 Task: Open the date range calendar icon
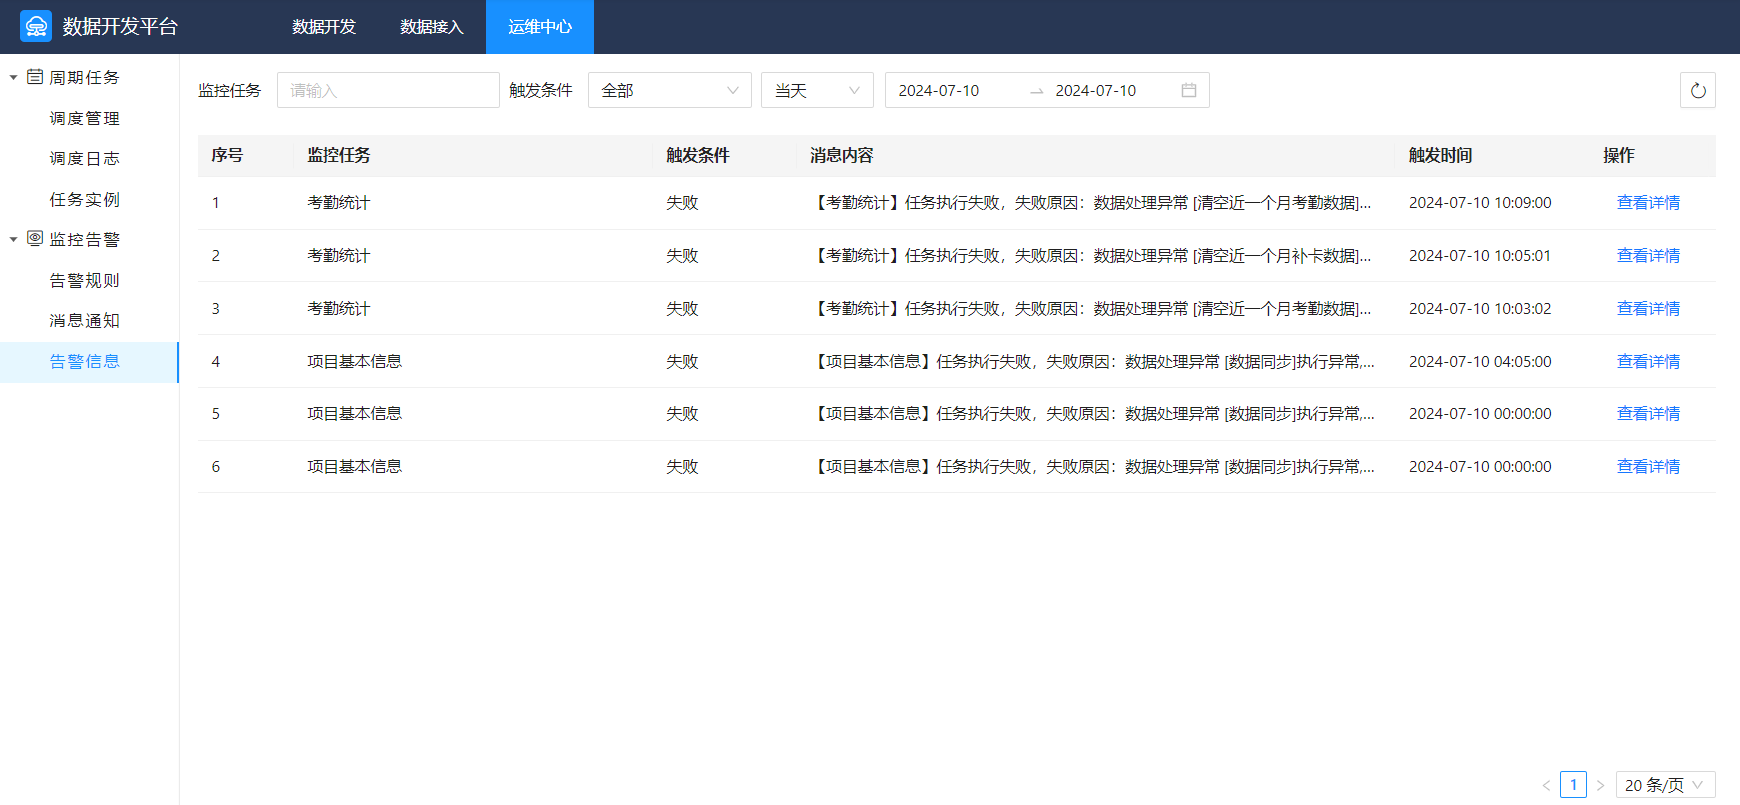pyautogui.click(x=1188, y=91)
